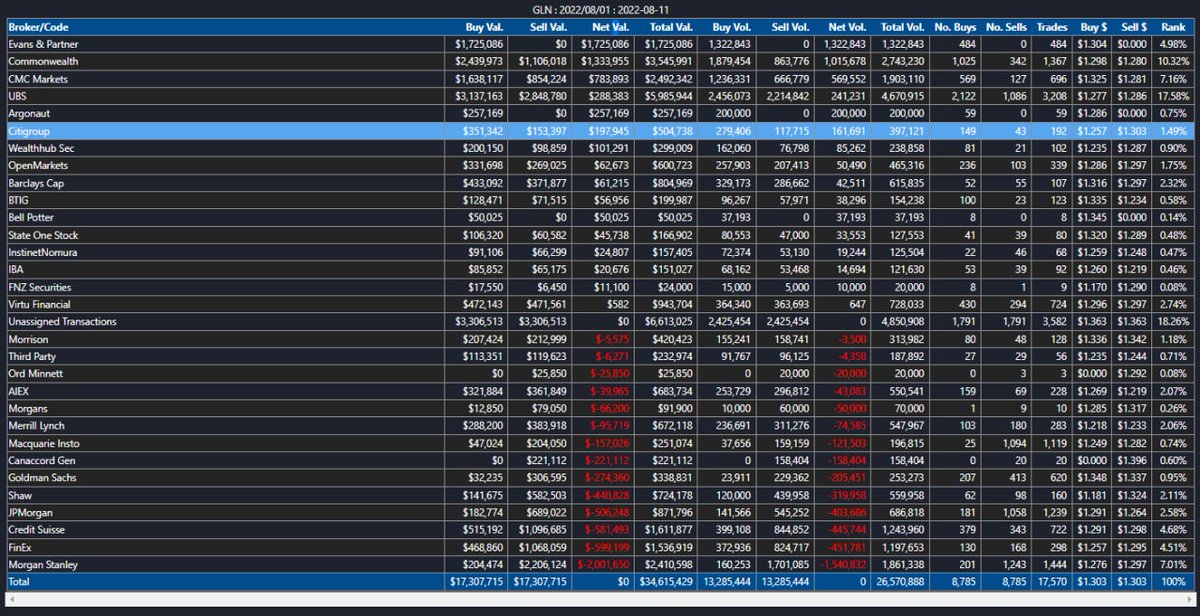Viewport: 1200px width, 616px height.
Task: Select the IBA broker row
Action: point(598,269)
